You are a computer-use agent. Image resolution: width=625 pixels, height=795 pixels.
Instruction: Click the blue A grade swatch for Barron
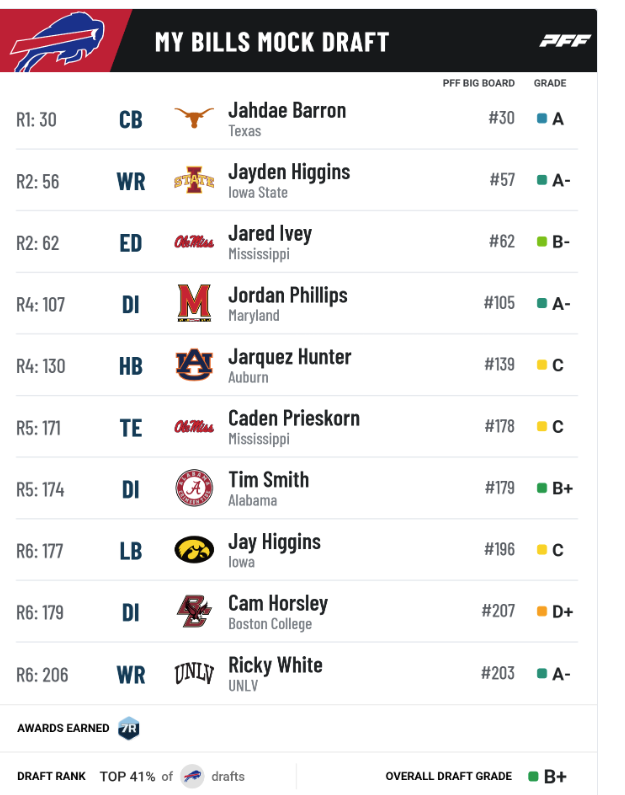[x=542, y=118]
